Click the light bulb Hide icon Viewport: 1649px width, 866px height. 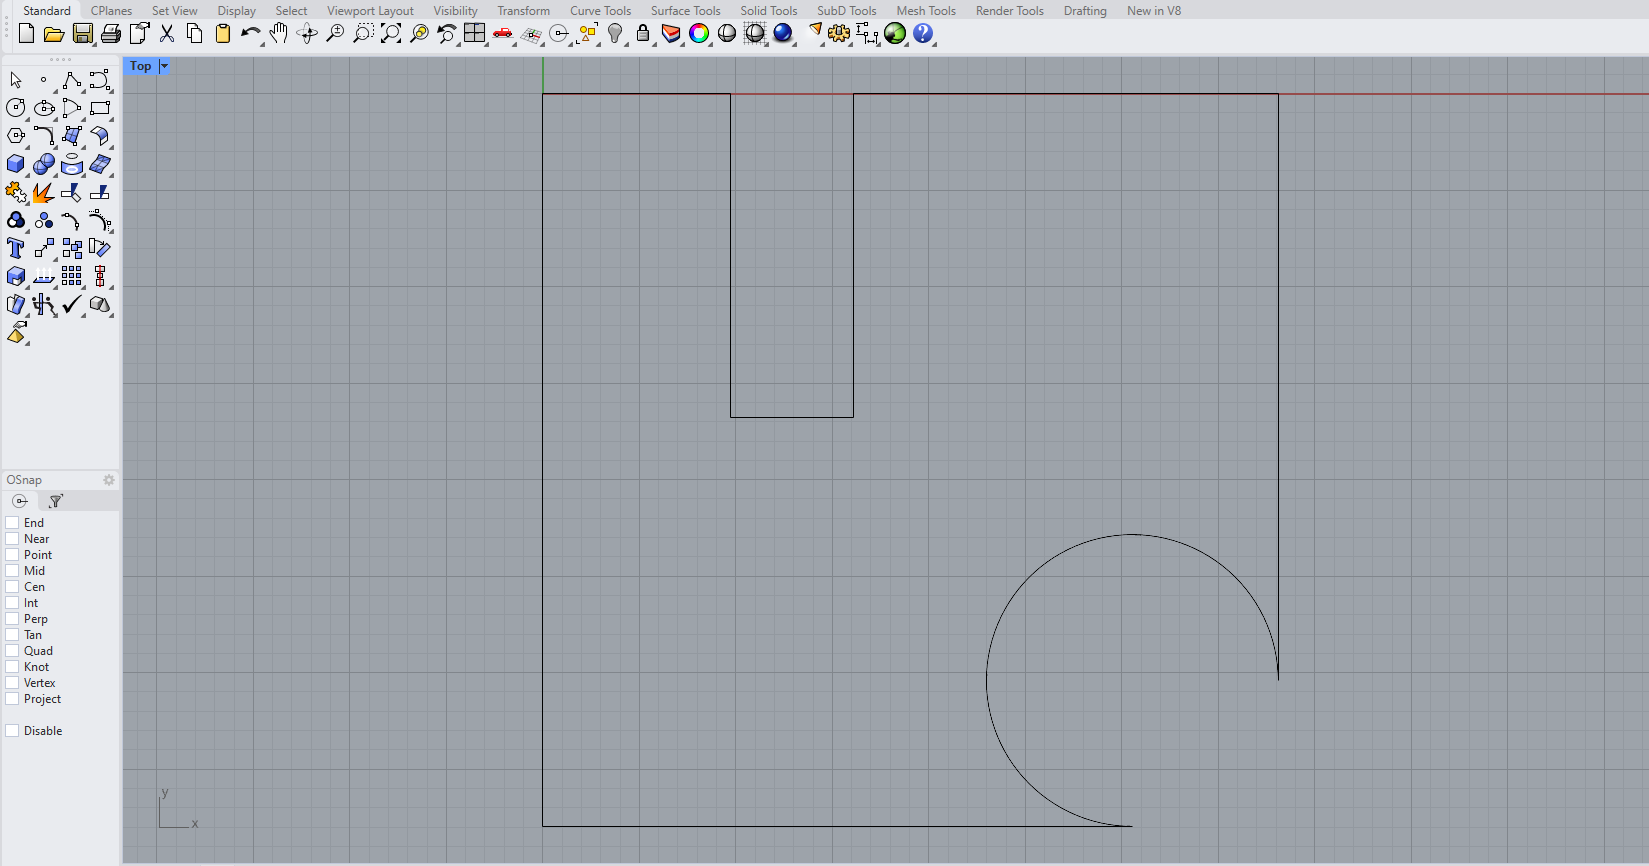(x=615, y=34)
